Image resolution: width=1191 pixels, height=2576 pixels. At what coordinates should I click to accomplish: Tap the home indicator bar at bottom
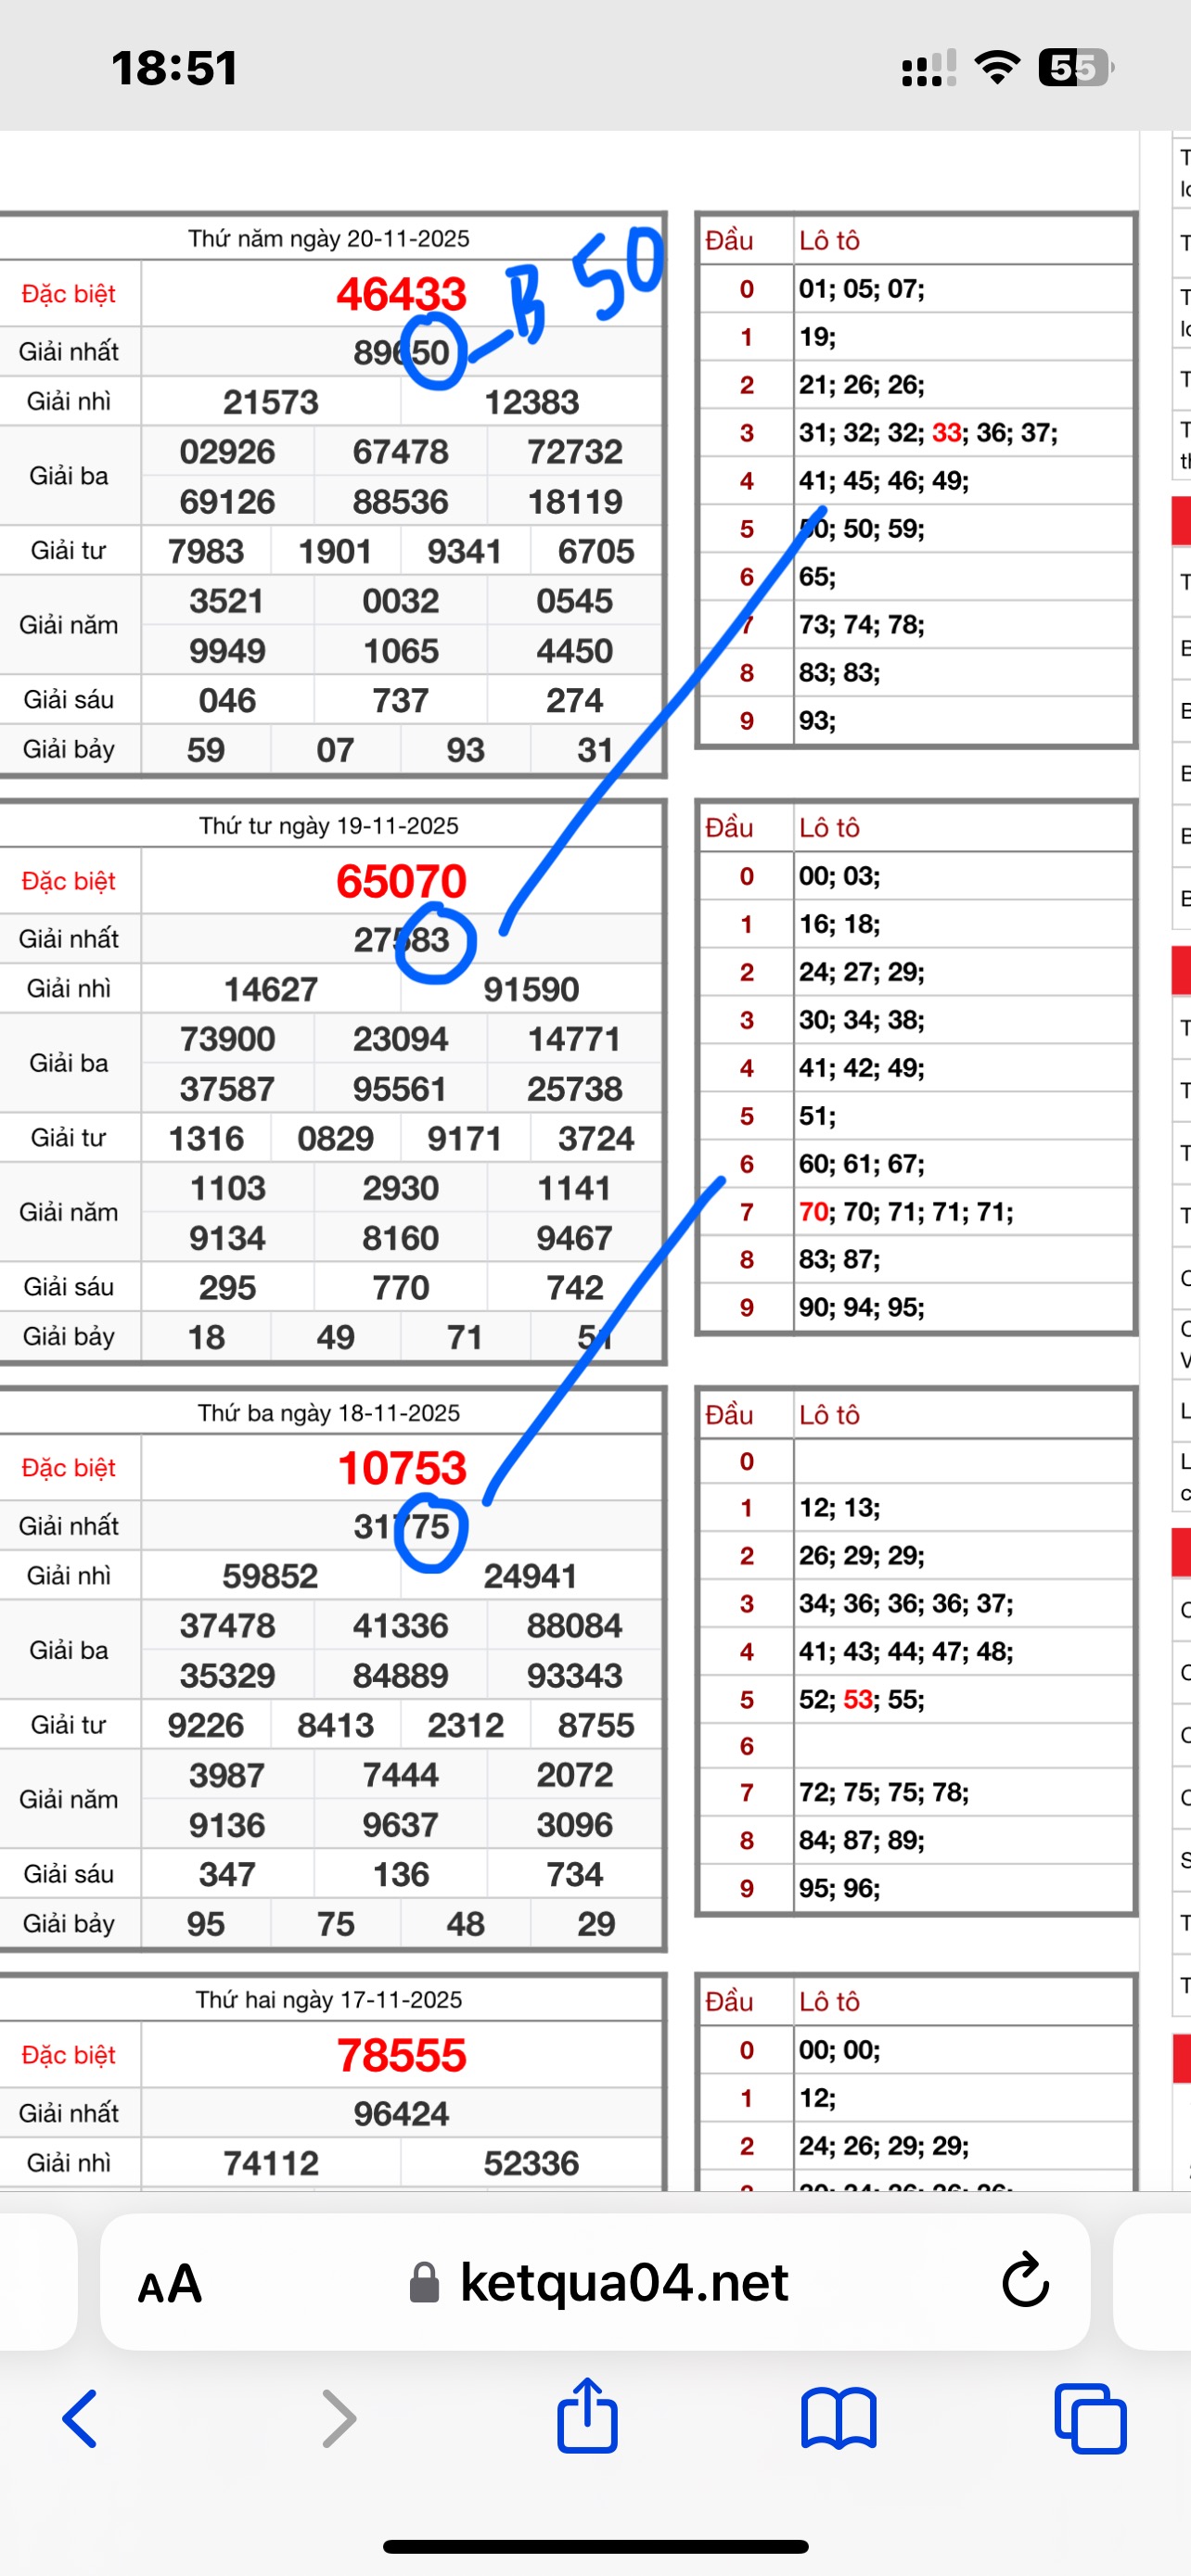(x=595, y=2546)
